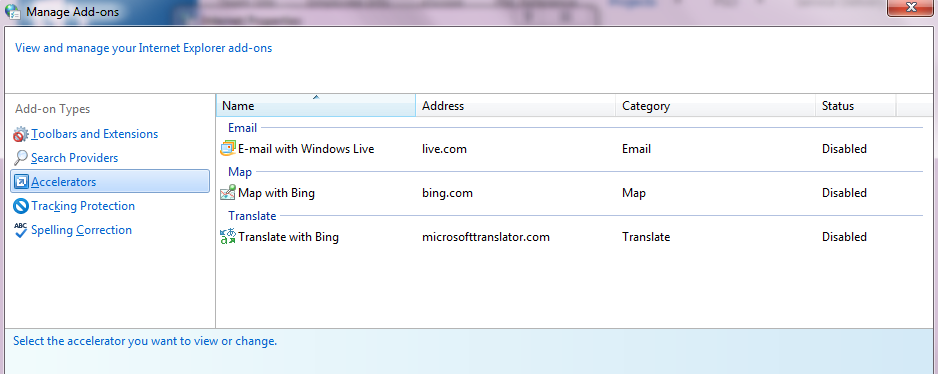
Task: Click Email category cell in Windows Live row
Action: pyautogui.click(x=636, y=149)
